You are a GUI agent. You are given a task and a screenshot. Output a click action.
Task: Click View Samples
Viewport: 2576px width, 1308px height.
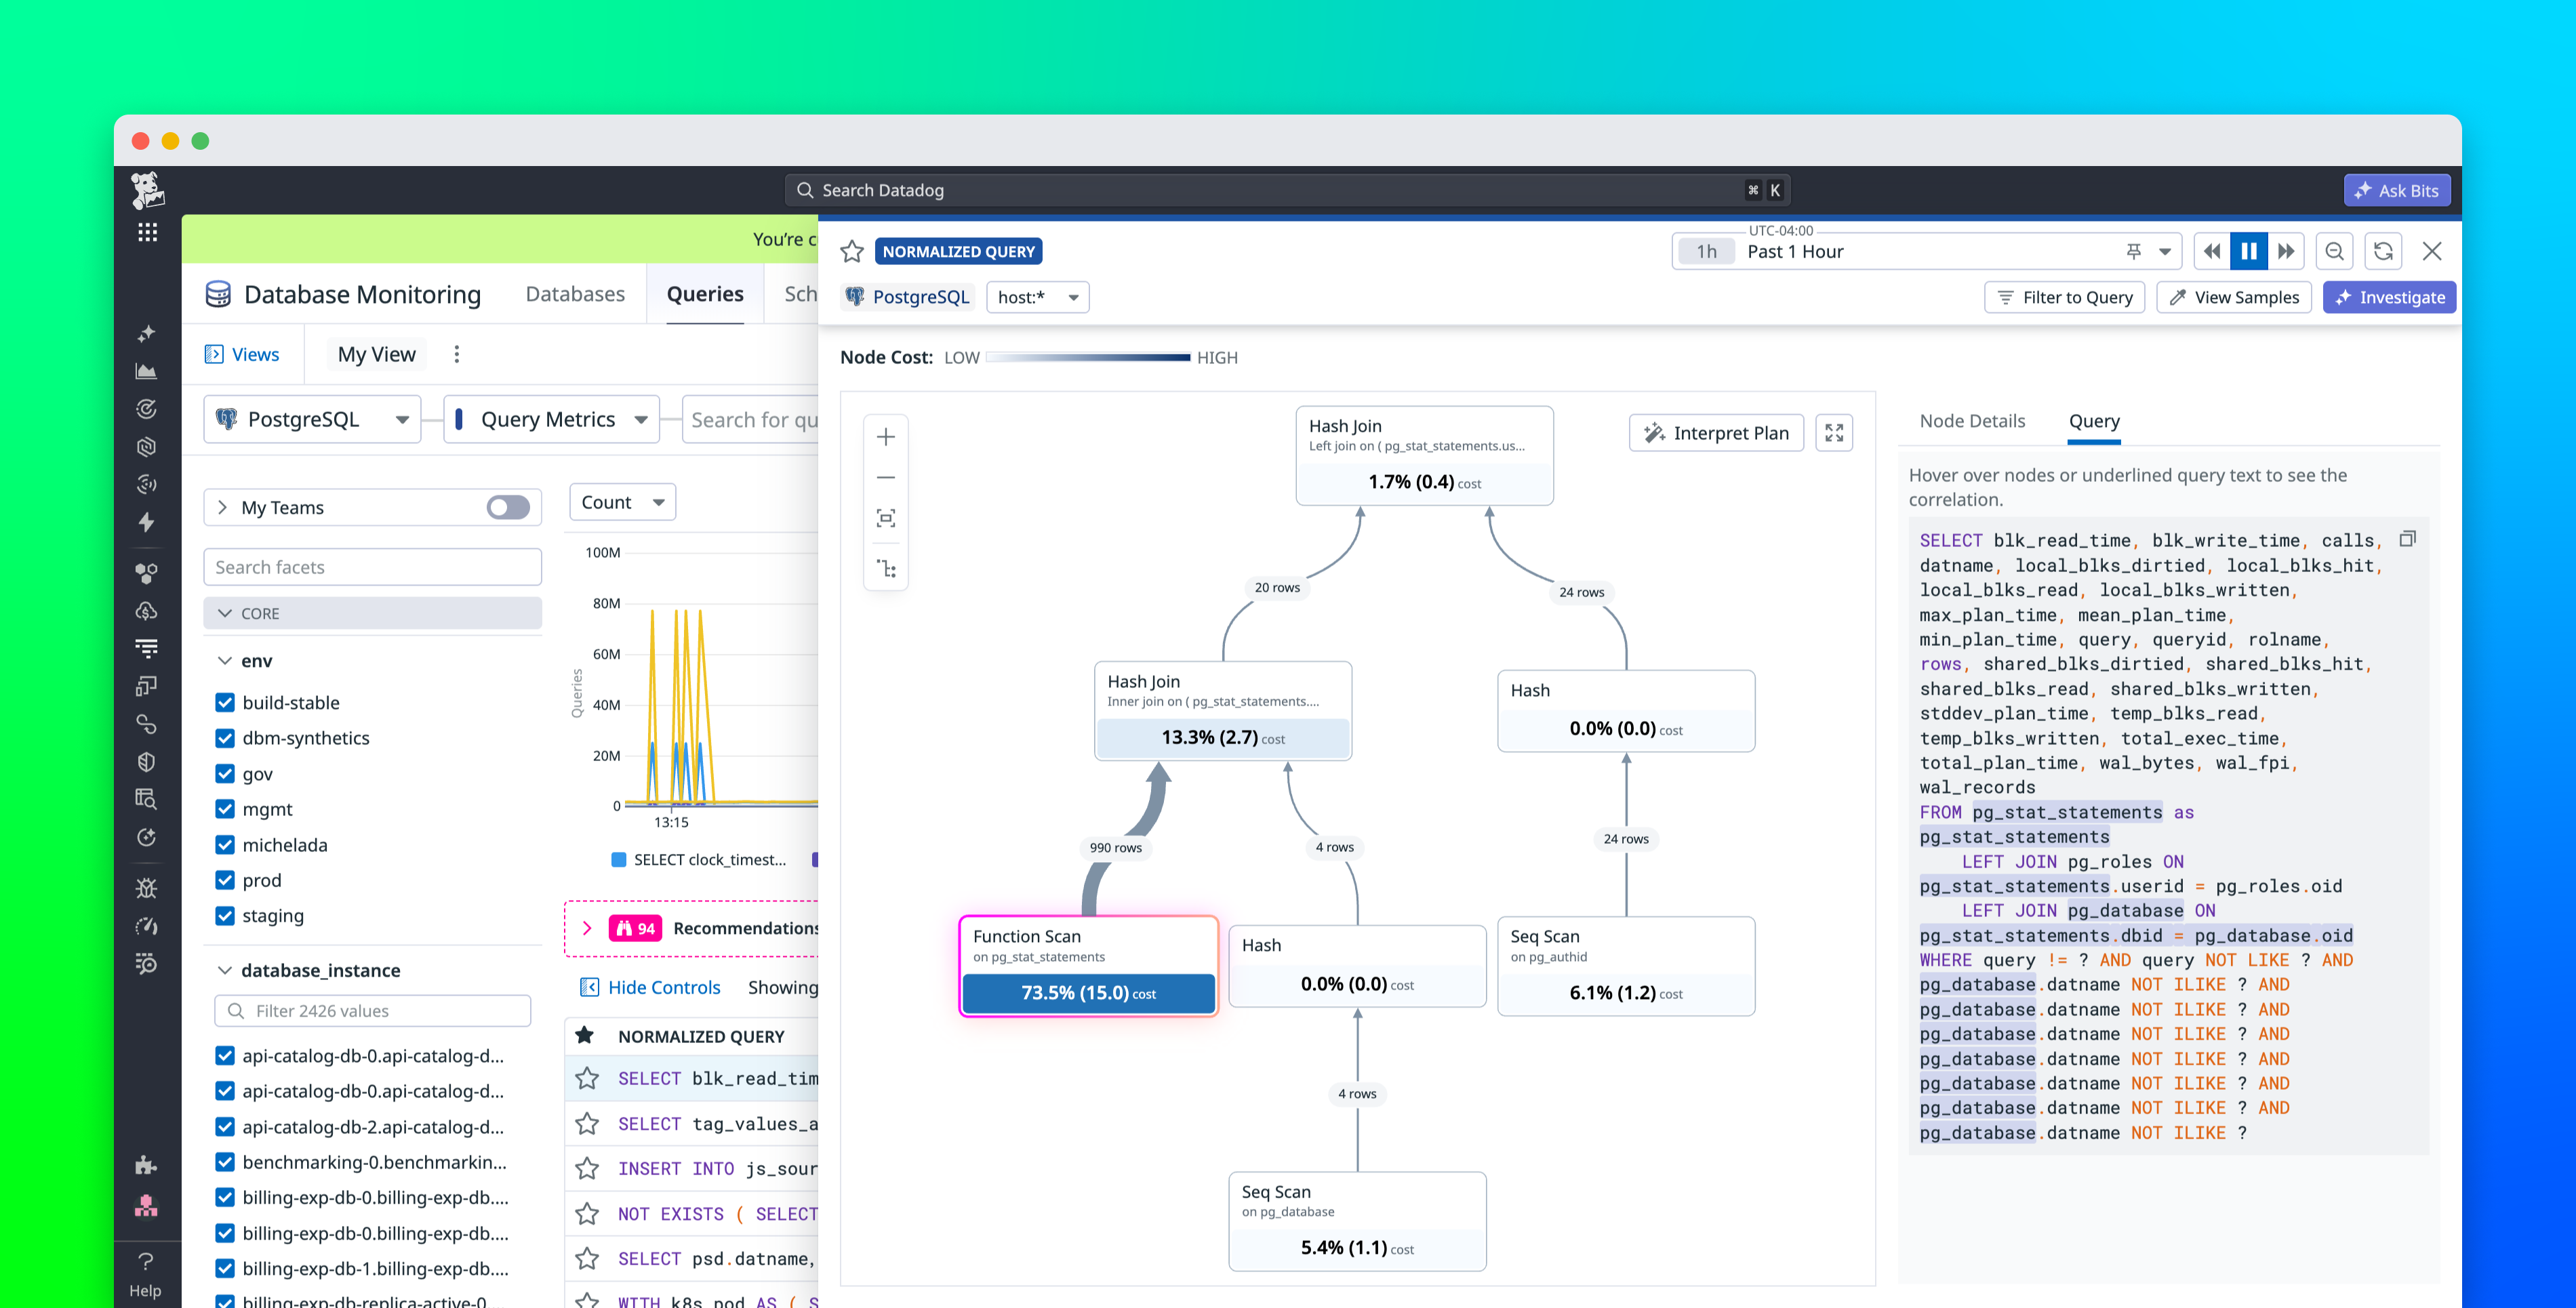(2233, 297)
